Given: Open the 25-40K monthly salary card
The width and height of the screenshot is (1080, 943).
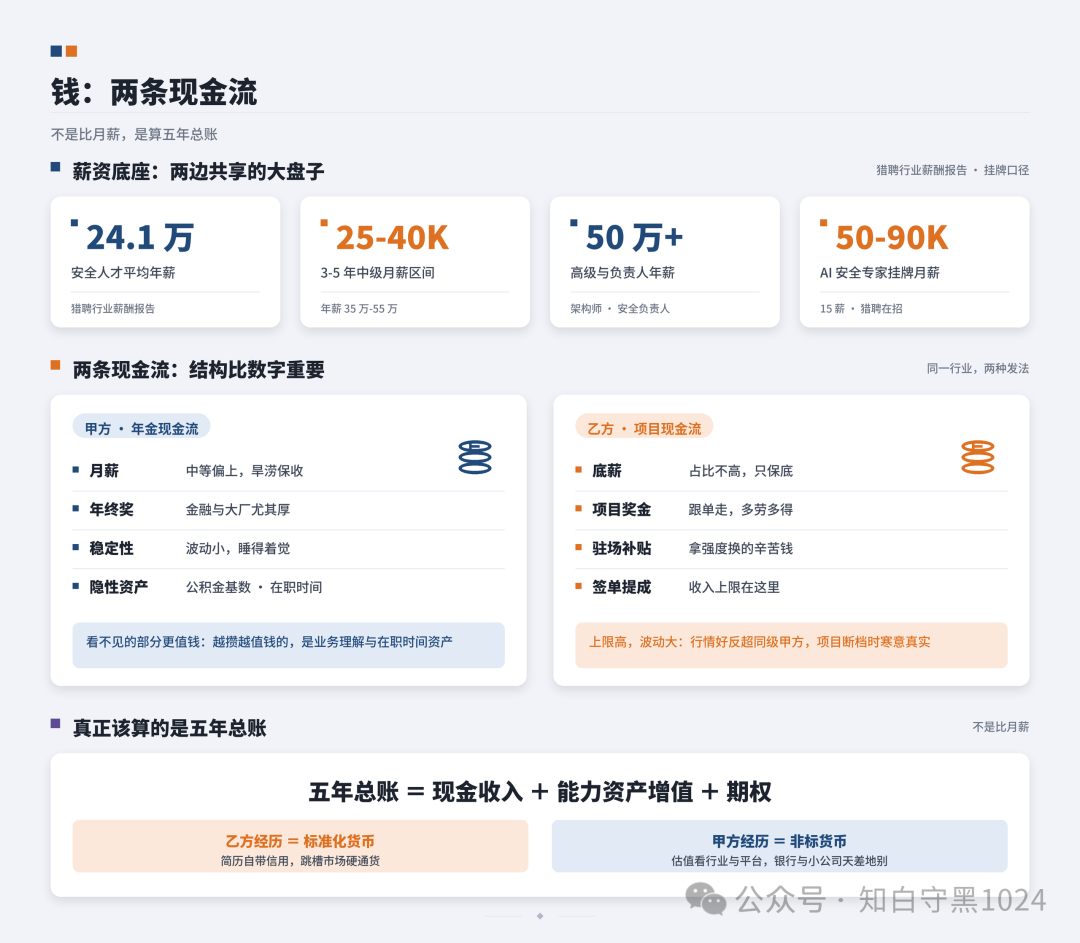Looking at the screenshot, I should click(x=415, y=262).
